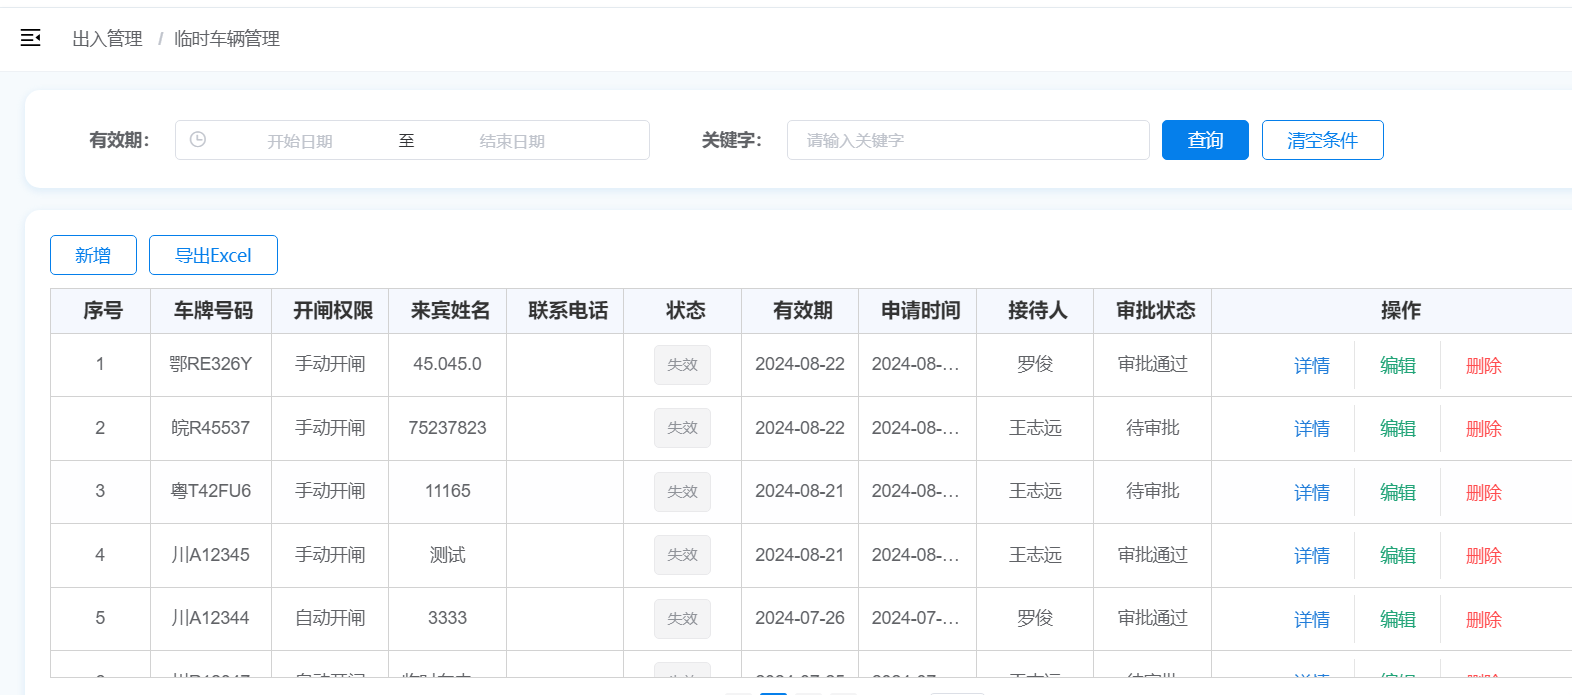Open 详情 for plate 川A12345
The width and height of the screenshot is (1572, 695).
coord(1311,556)
